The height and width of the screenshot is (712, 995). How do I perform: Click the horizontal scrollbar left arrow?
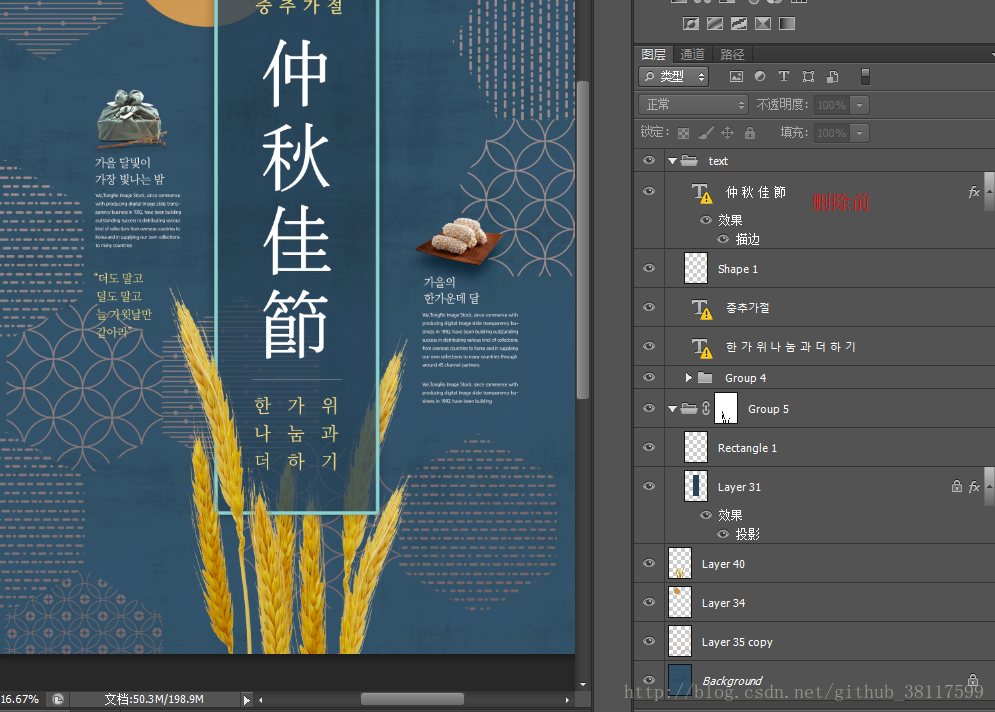pos(261,700)
